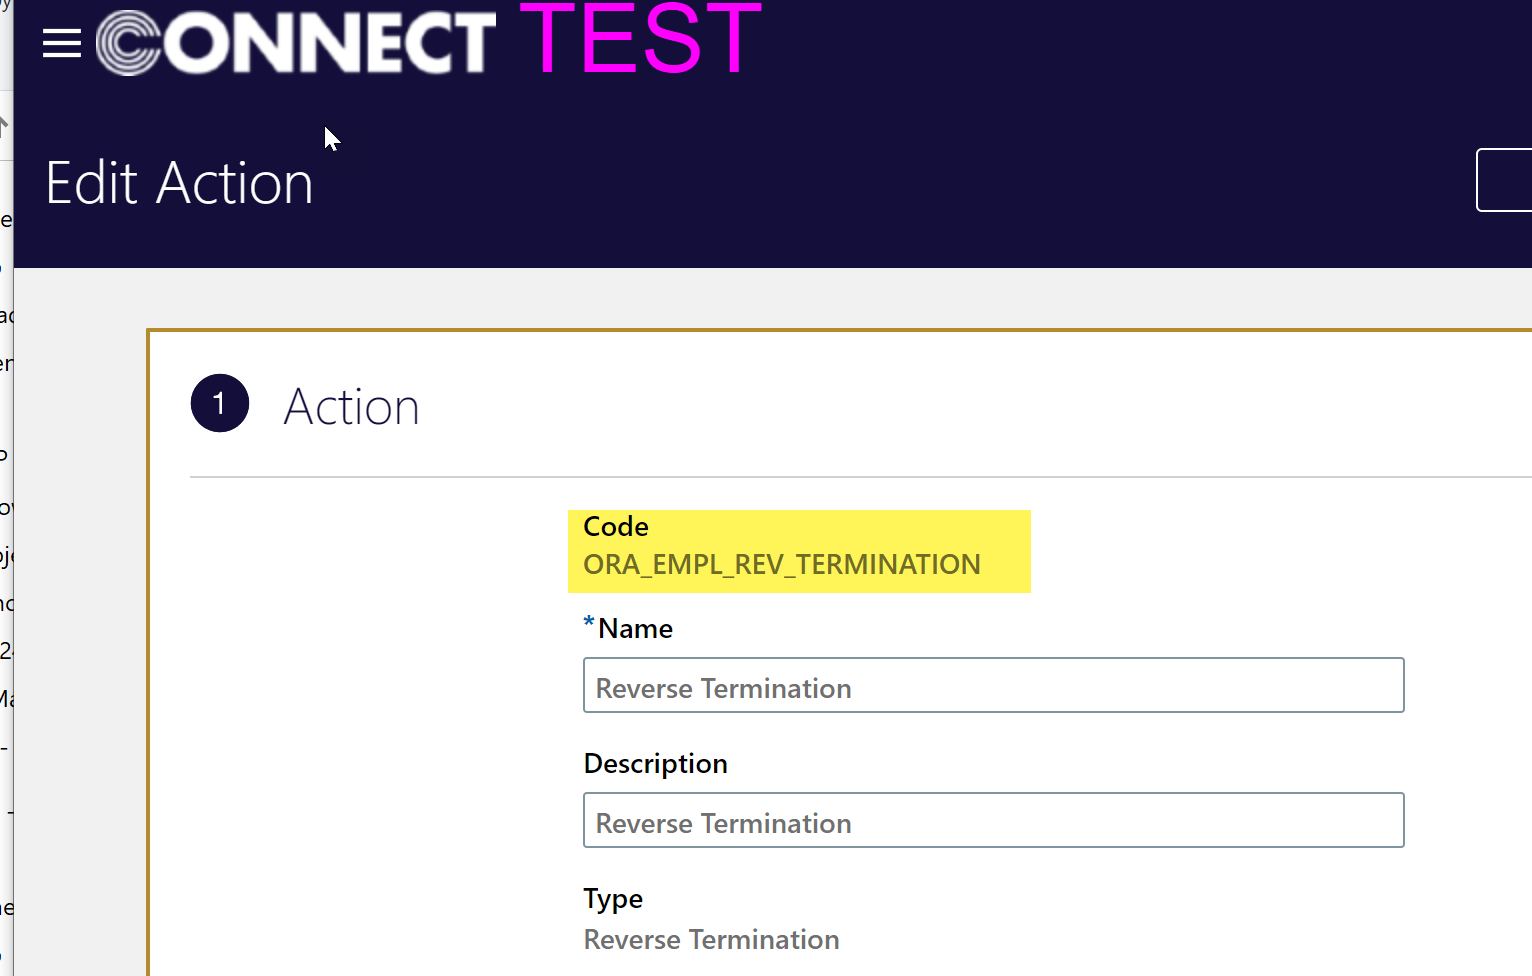Click the required asterisk beside Name
Screen dimensions: 1532x976
588,622
